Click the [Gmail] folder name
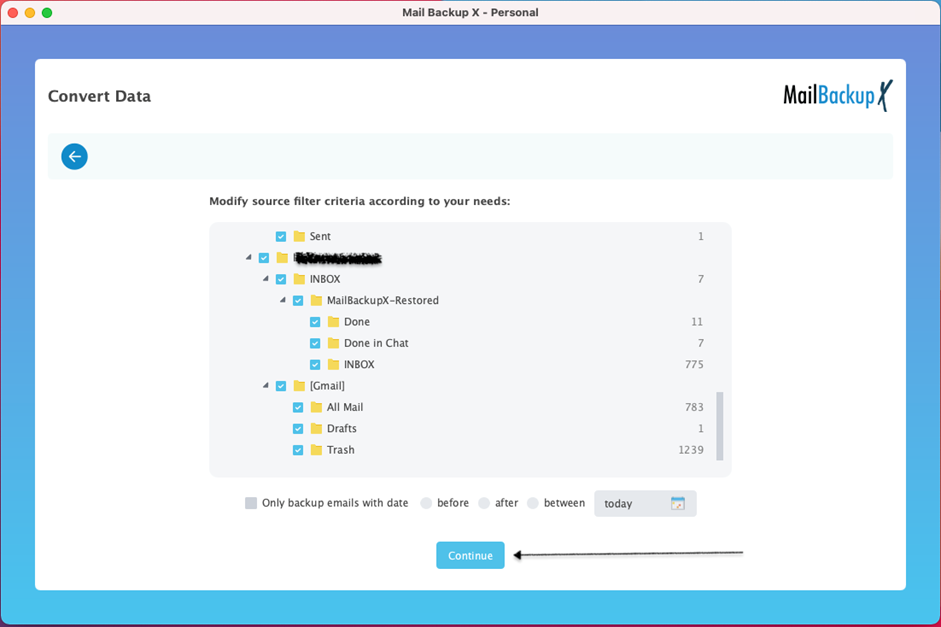Viewport: 941px width, 627px height. (327, 386)
